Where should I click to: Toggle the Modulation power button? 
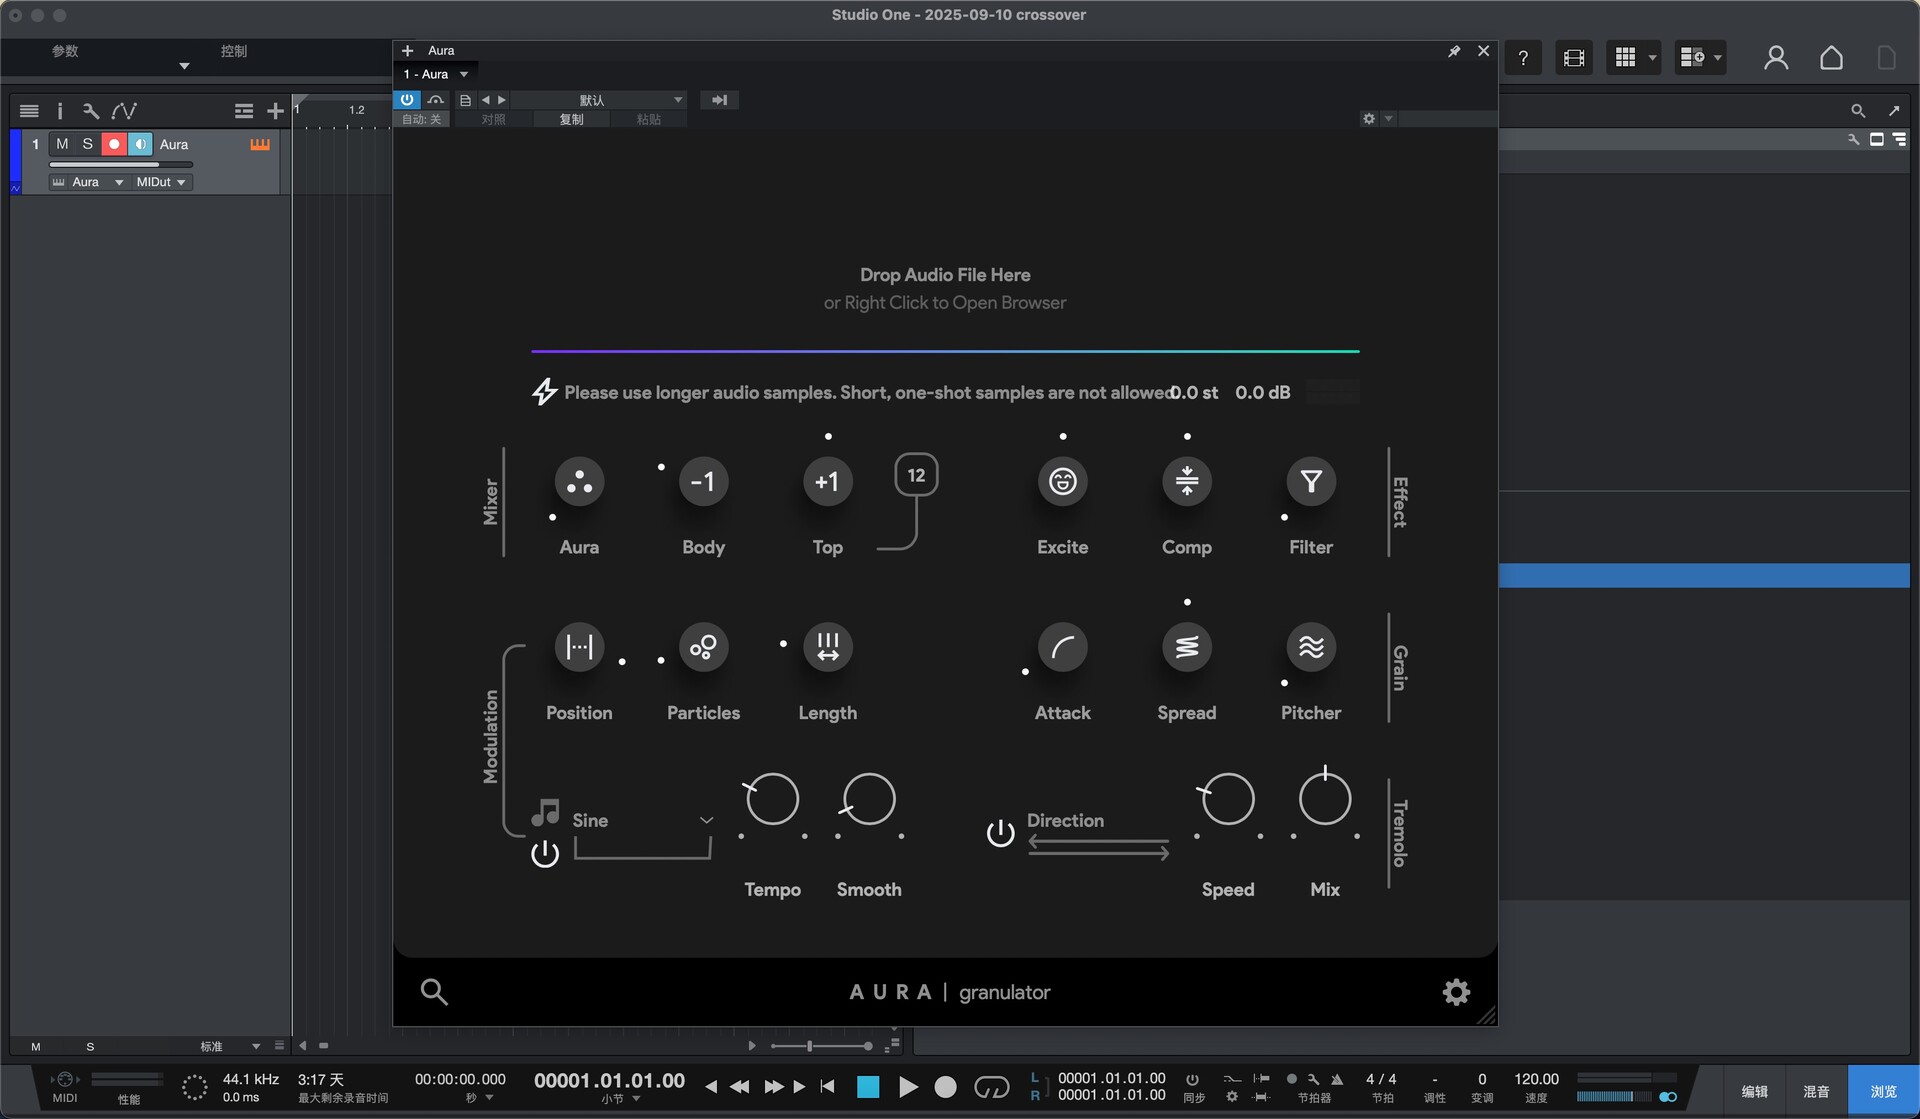[x=545, y=854]
